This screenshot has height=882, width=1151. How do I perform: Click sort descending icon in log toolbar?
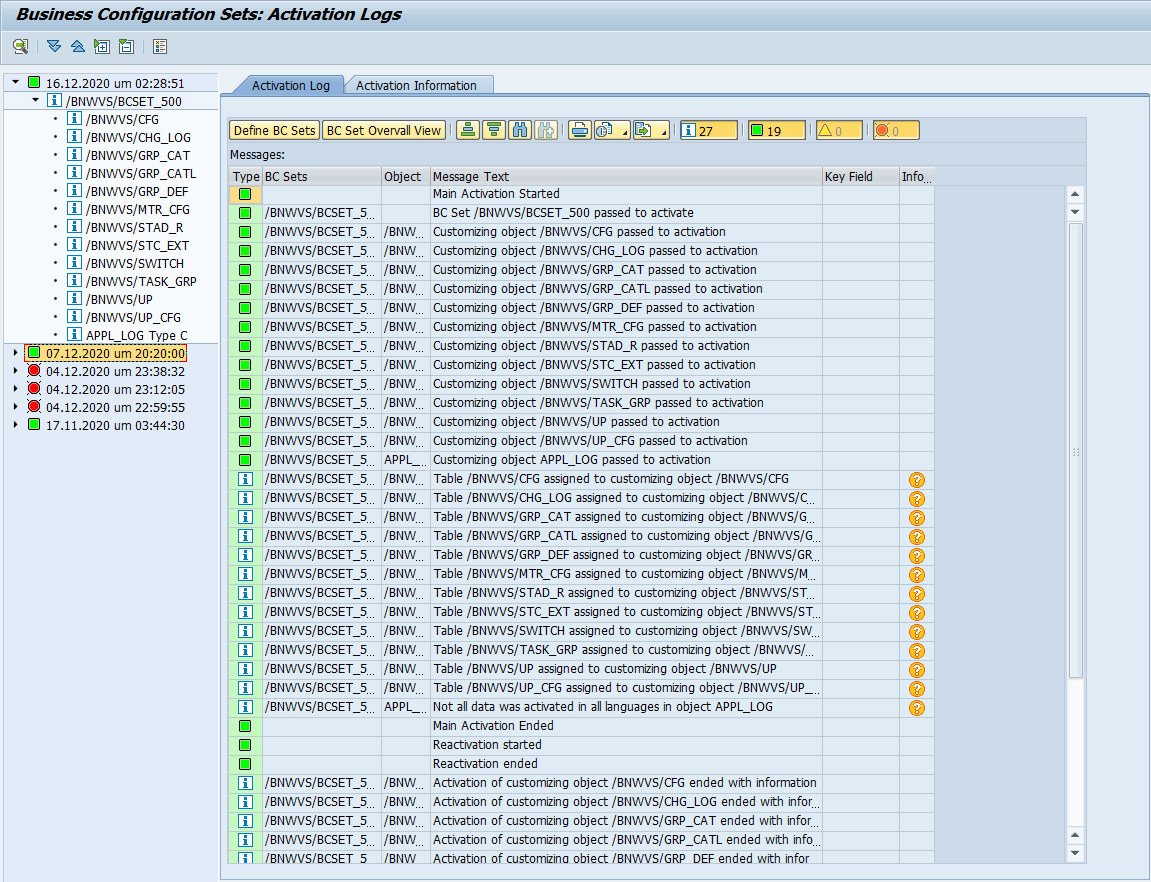(493, 130)
